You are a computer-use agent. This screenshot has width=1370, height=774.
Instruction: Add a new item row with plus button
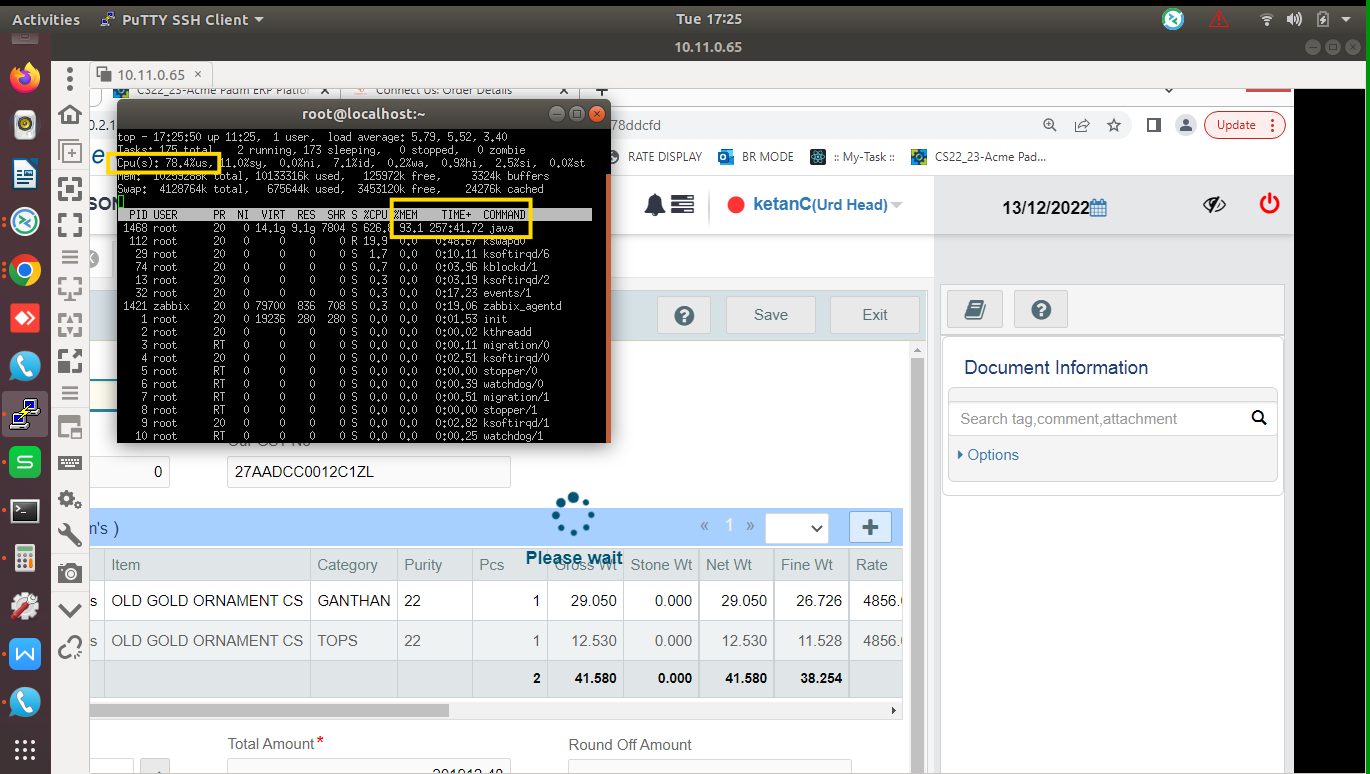[870, 528]
